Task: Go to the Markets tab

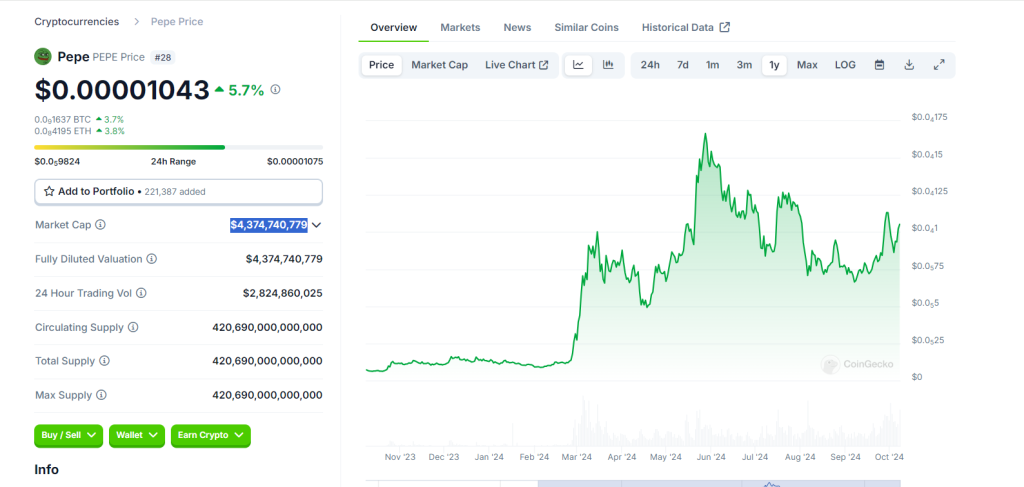Action: click(x=460, y=27)
